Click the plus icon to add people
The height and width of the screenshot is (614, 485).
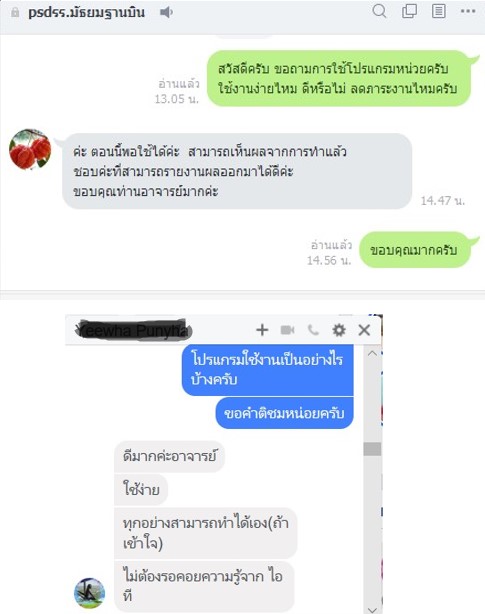pos(262,330)
